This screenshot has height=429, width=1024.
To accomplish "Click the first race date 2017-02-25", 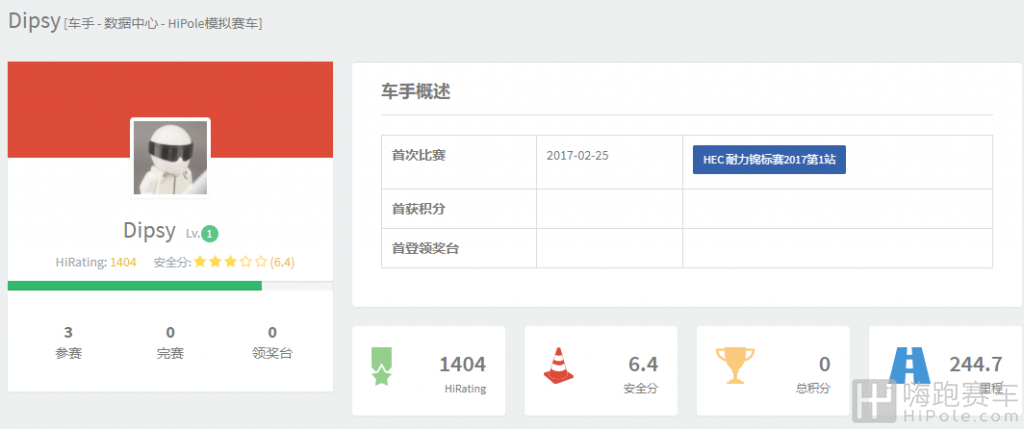I will (x=577, y=156).
